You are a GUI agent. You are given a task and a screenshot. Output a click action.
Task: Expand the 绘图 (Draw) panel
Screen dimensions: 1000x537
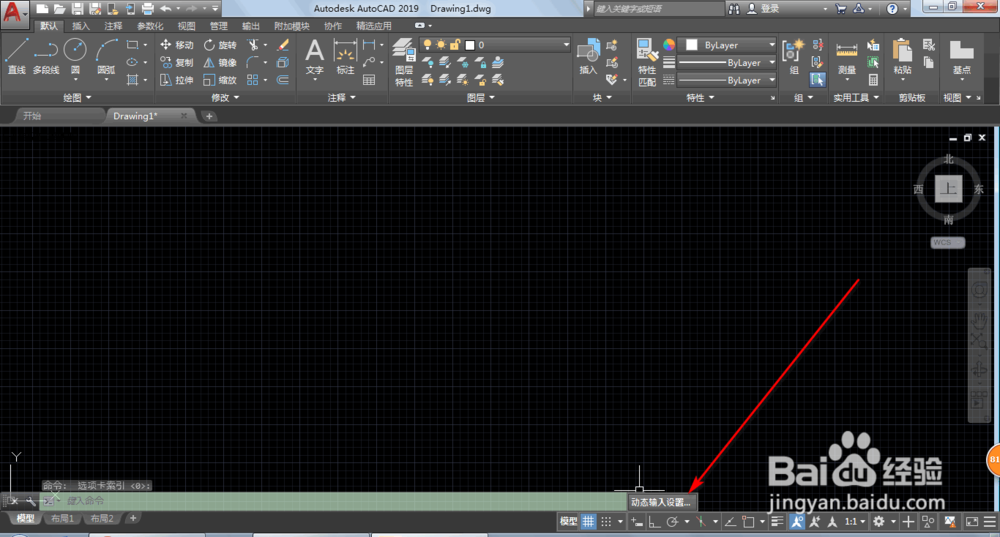(x=77, y=98)
